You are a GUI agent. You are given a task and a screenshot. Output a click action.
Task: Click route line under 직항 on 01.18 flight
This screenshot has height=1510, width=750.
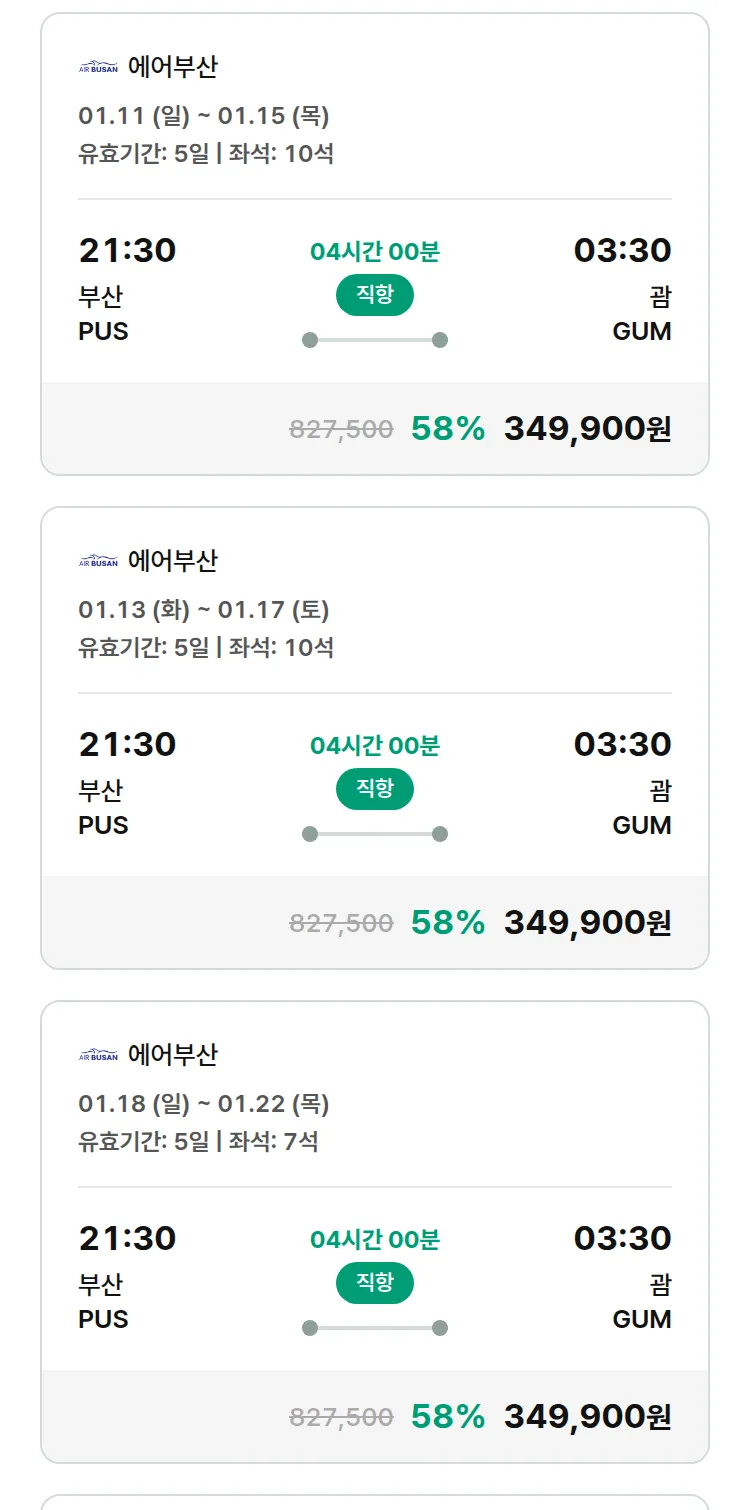(374, 1328)
